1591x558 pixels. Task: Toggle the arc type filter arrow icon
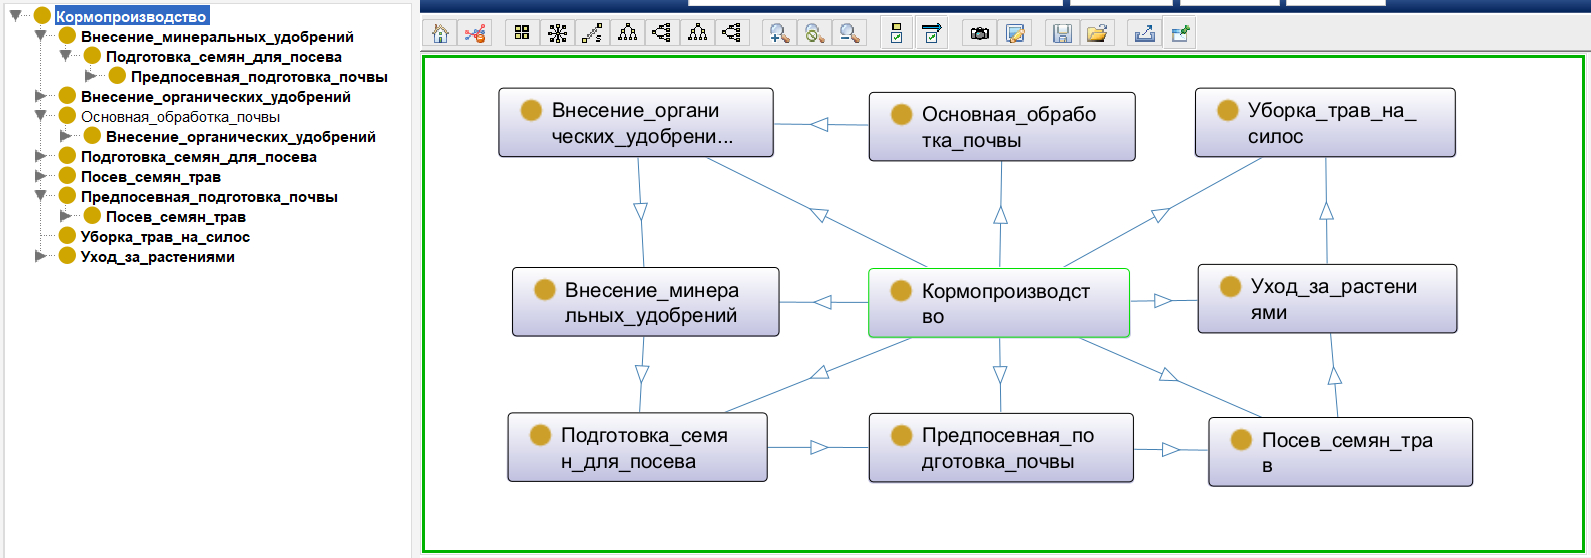(x=932, y=34)
